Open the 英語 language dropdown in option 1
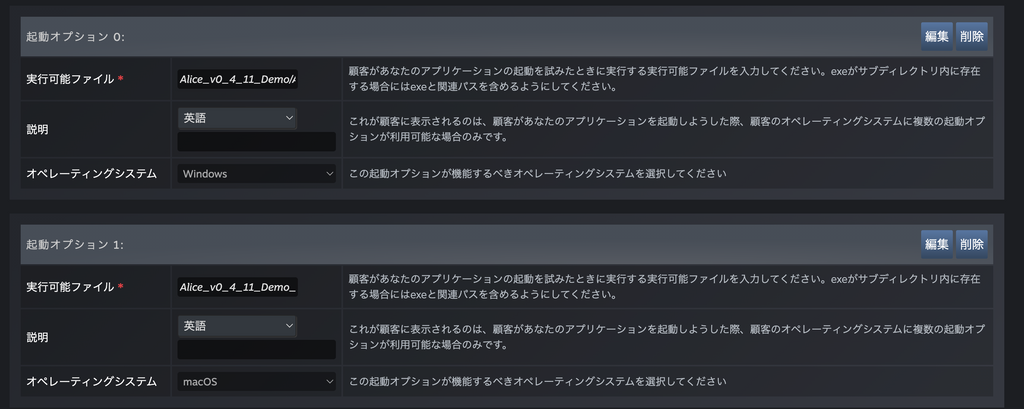1024x409 pixels. click(237, 326)
